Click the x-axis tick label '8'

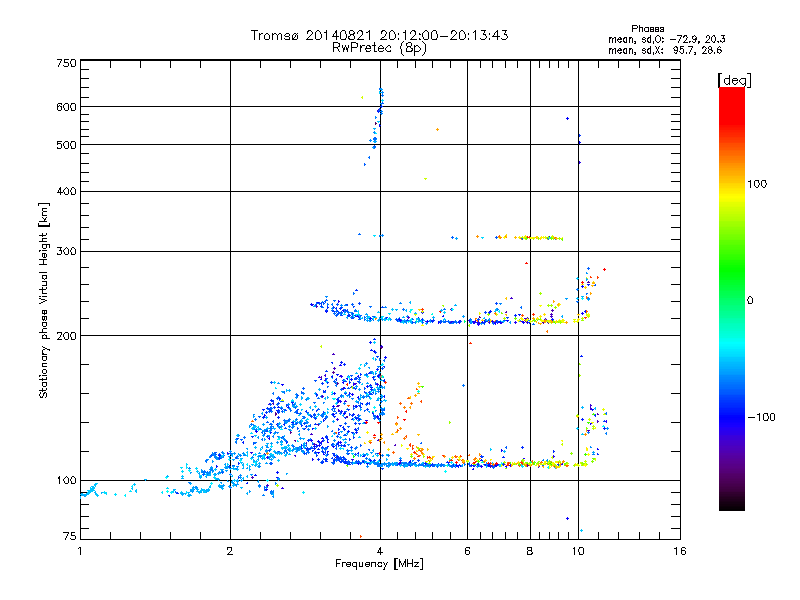530,551
